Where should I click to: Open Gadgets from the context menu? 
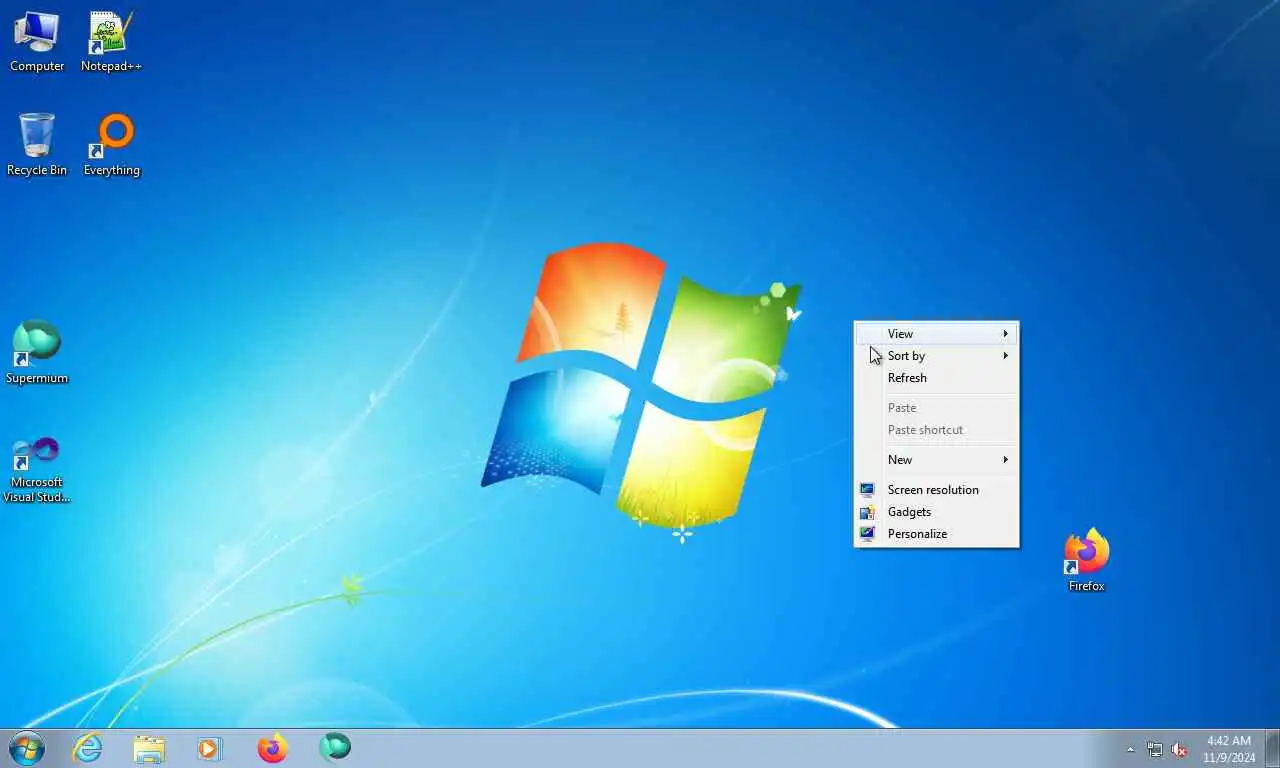click(936, 512)
